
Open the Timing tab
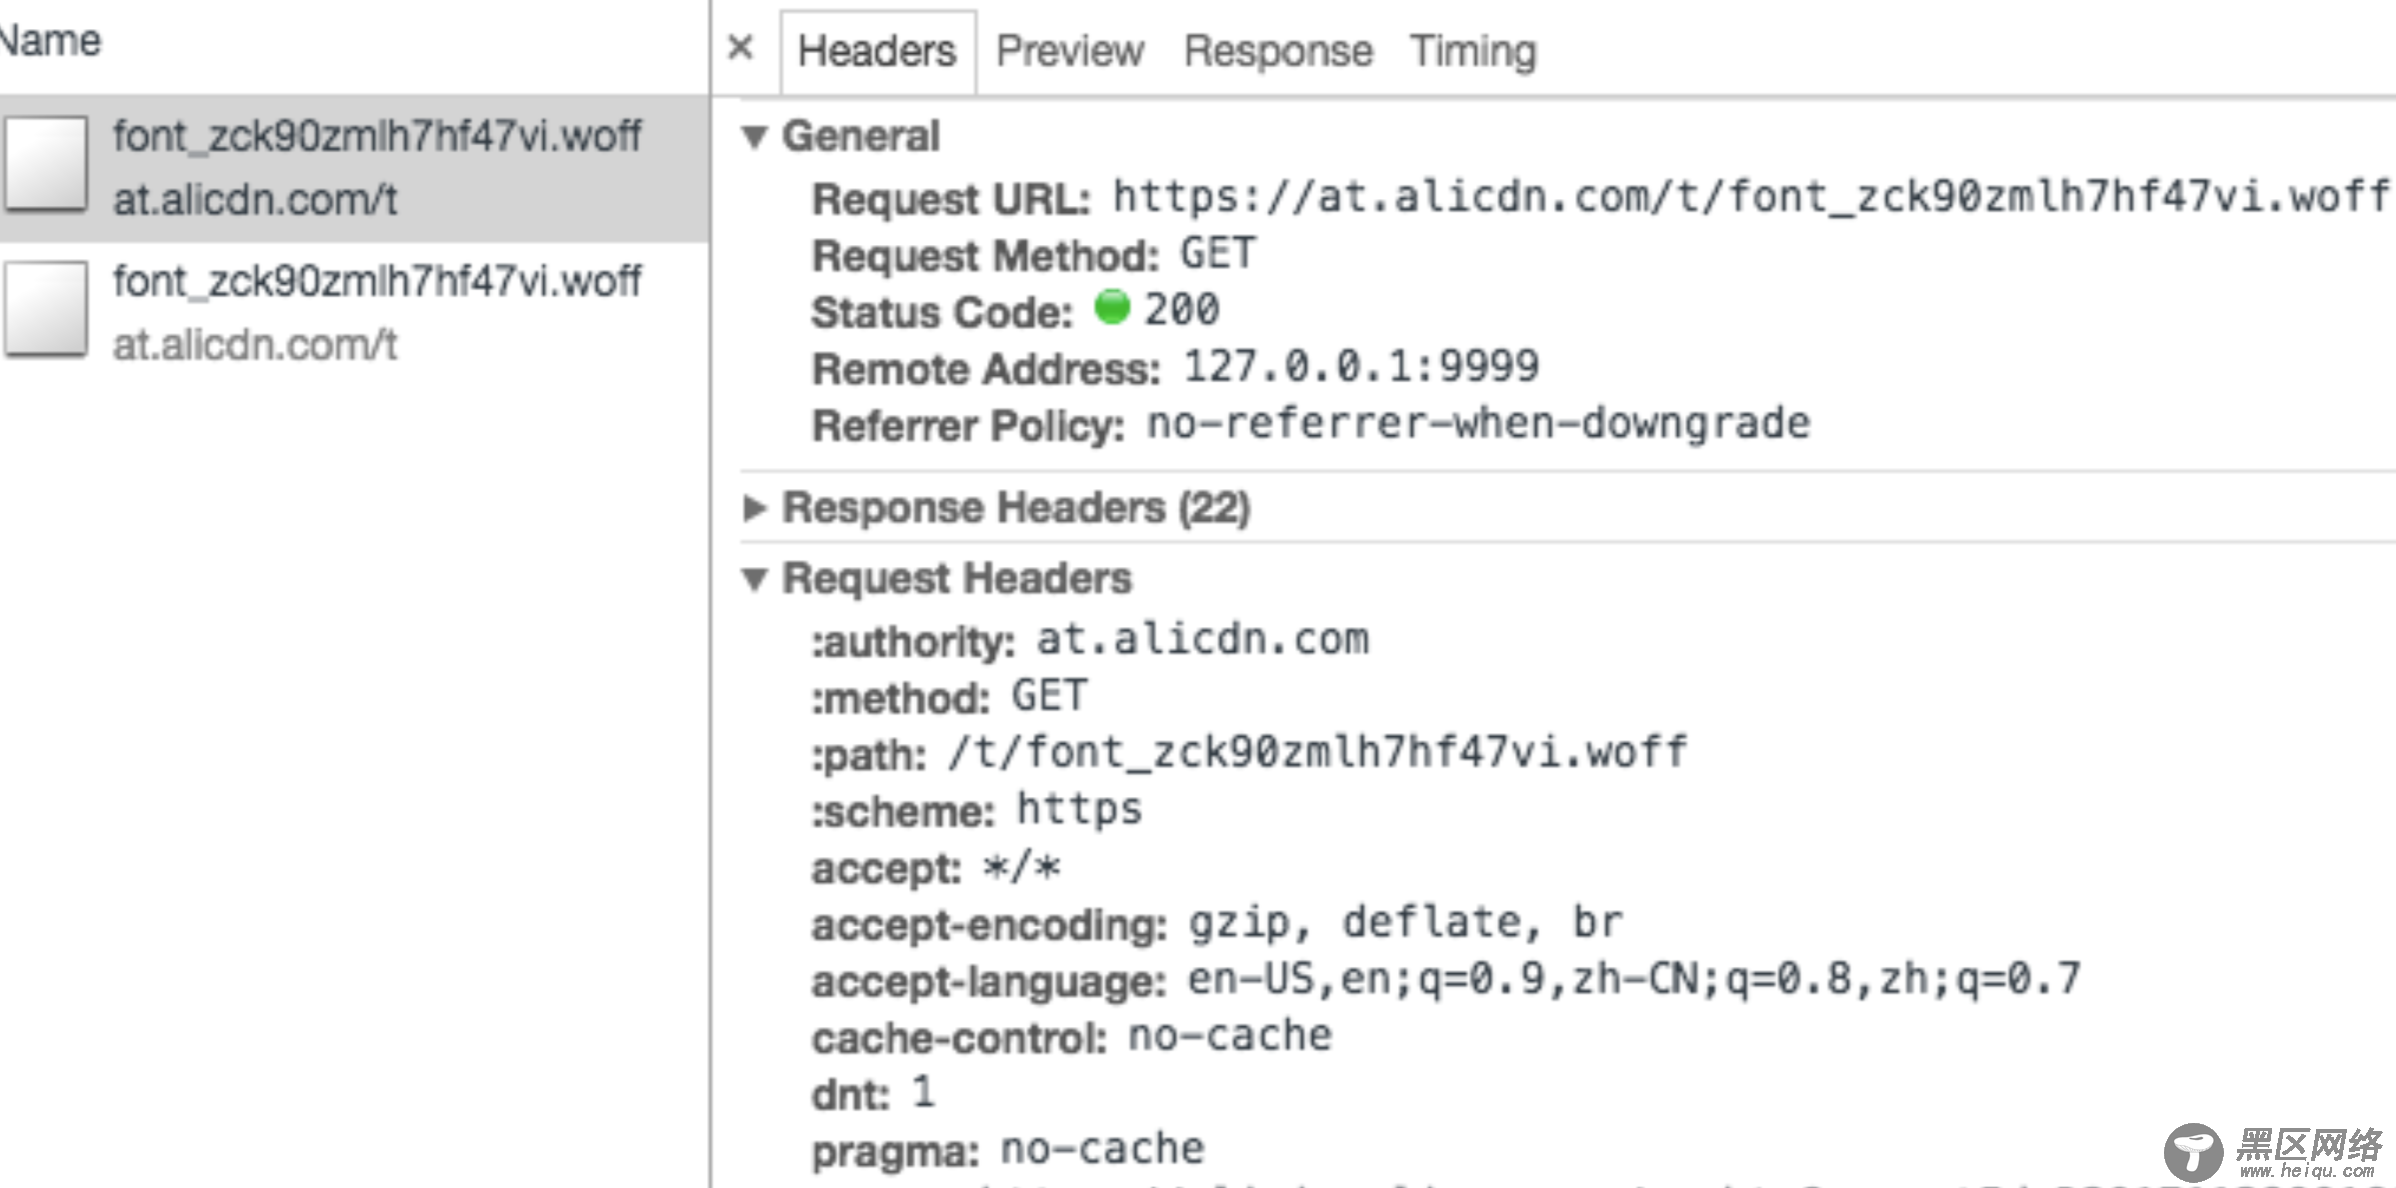[x=1473, y=51]
